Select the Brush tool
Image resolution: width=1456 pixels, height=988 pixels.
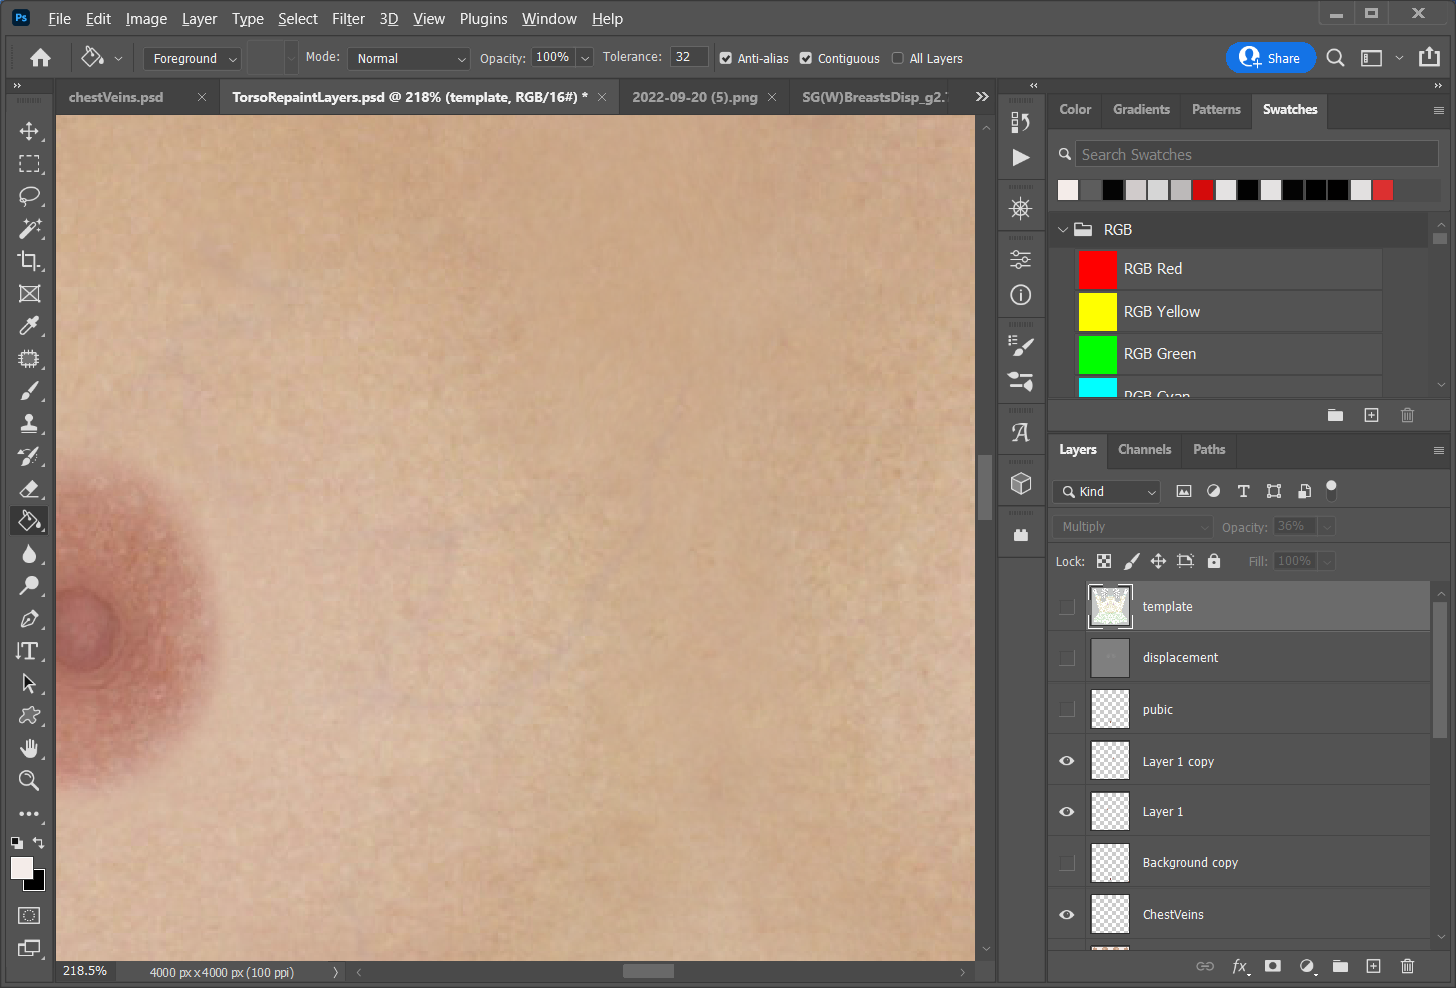29,391
